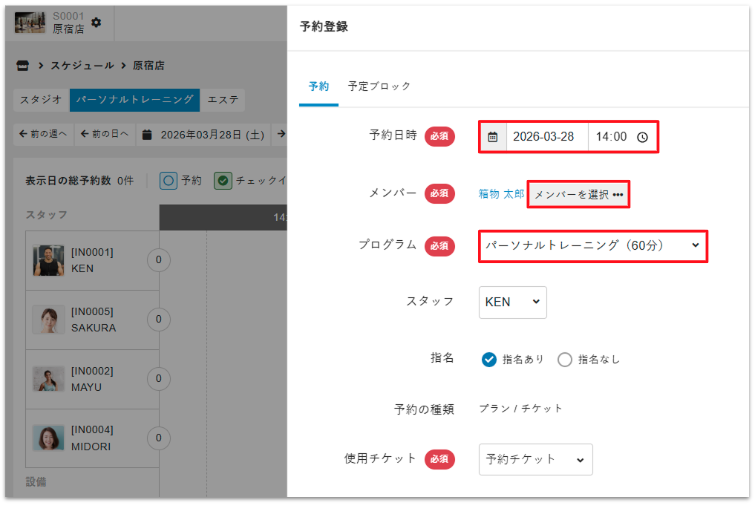Select the 指名あり radio option
Image resolution: width=756 pixels, height=507 pixels.
tap(489, 360)
